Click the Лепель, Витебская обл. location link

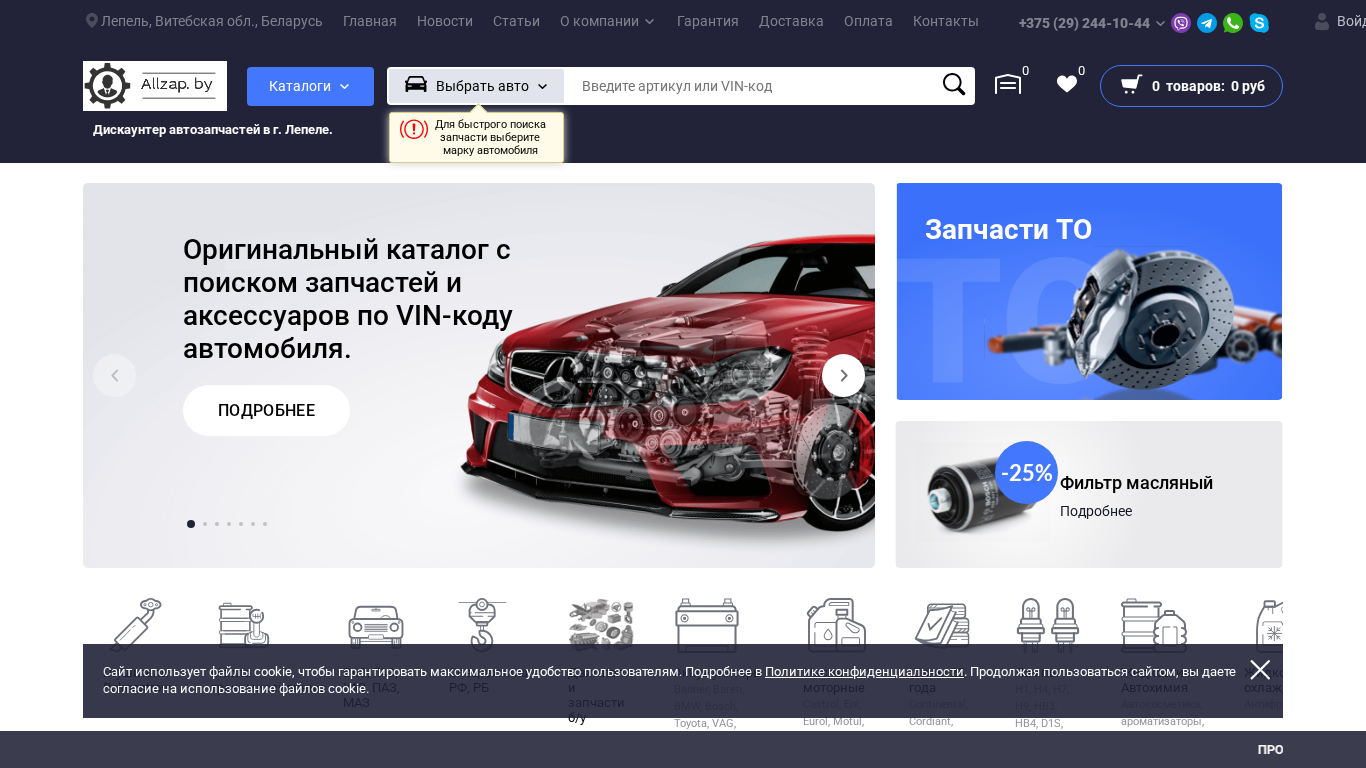[x=212, y=21]
